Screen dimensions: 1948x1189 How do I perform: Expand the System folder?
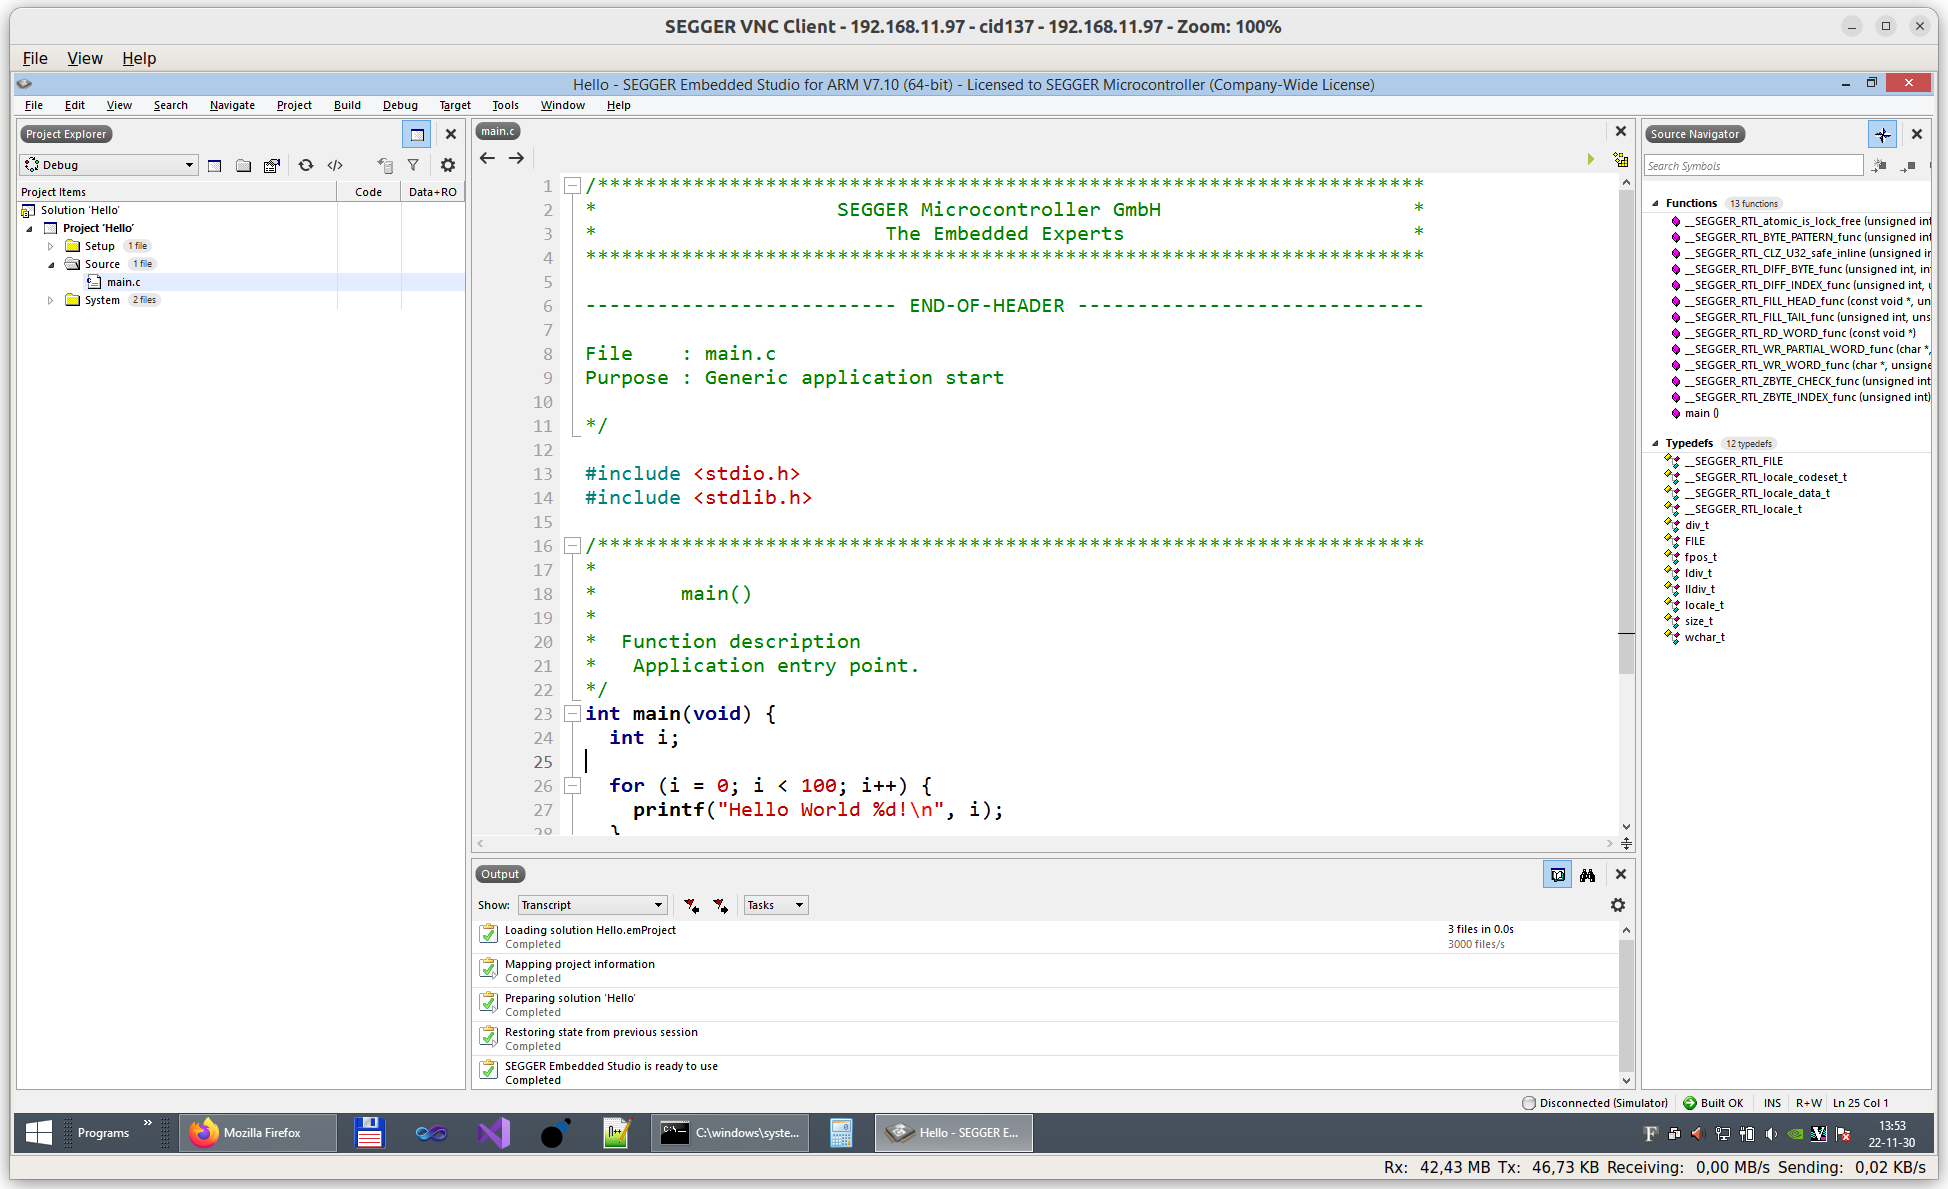51,300
